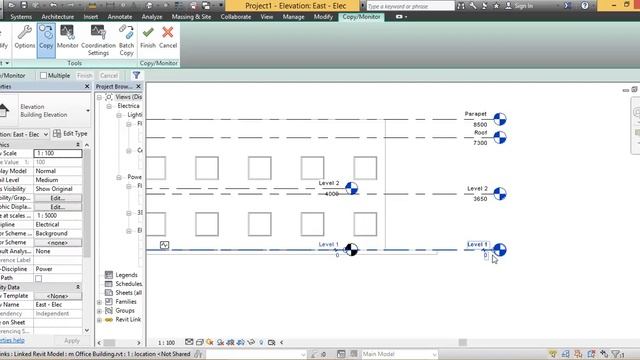Click the Graphic Display Edit button
The image size is (640, 360).
point(58,207)
